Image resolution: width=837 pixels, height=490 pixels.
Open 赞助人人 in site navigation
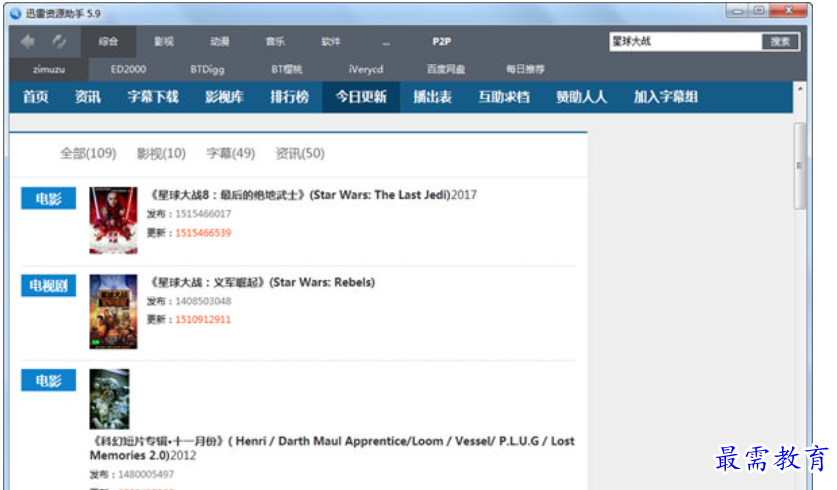point(581,97)
